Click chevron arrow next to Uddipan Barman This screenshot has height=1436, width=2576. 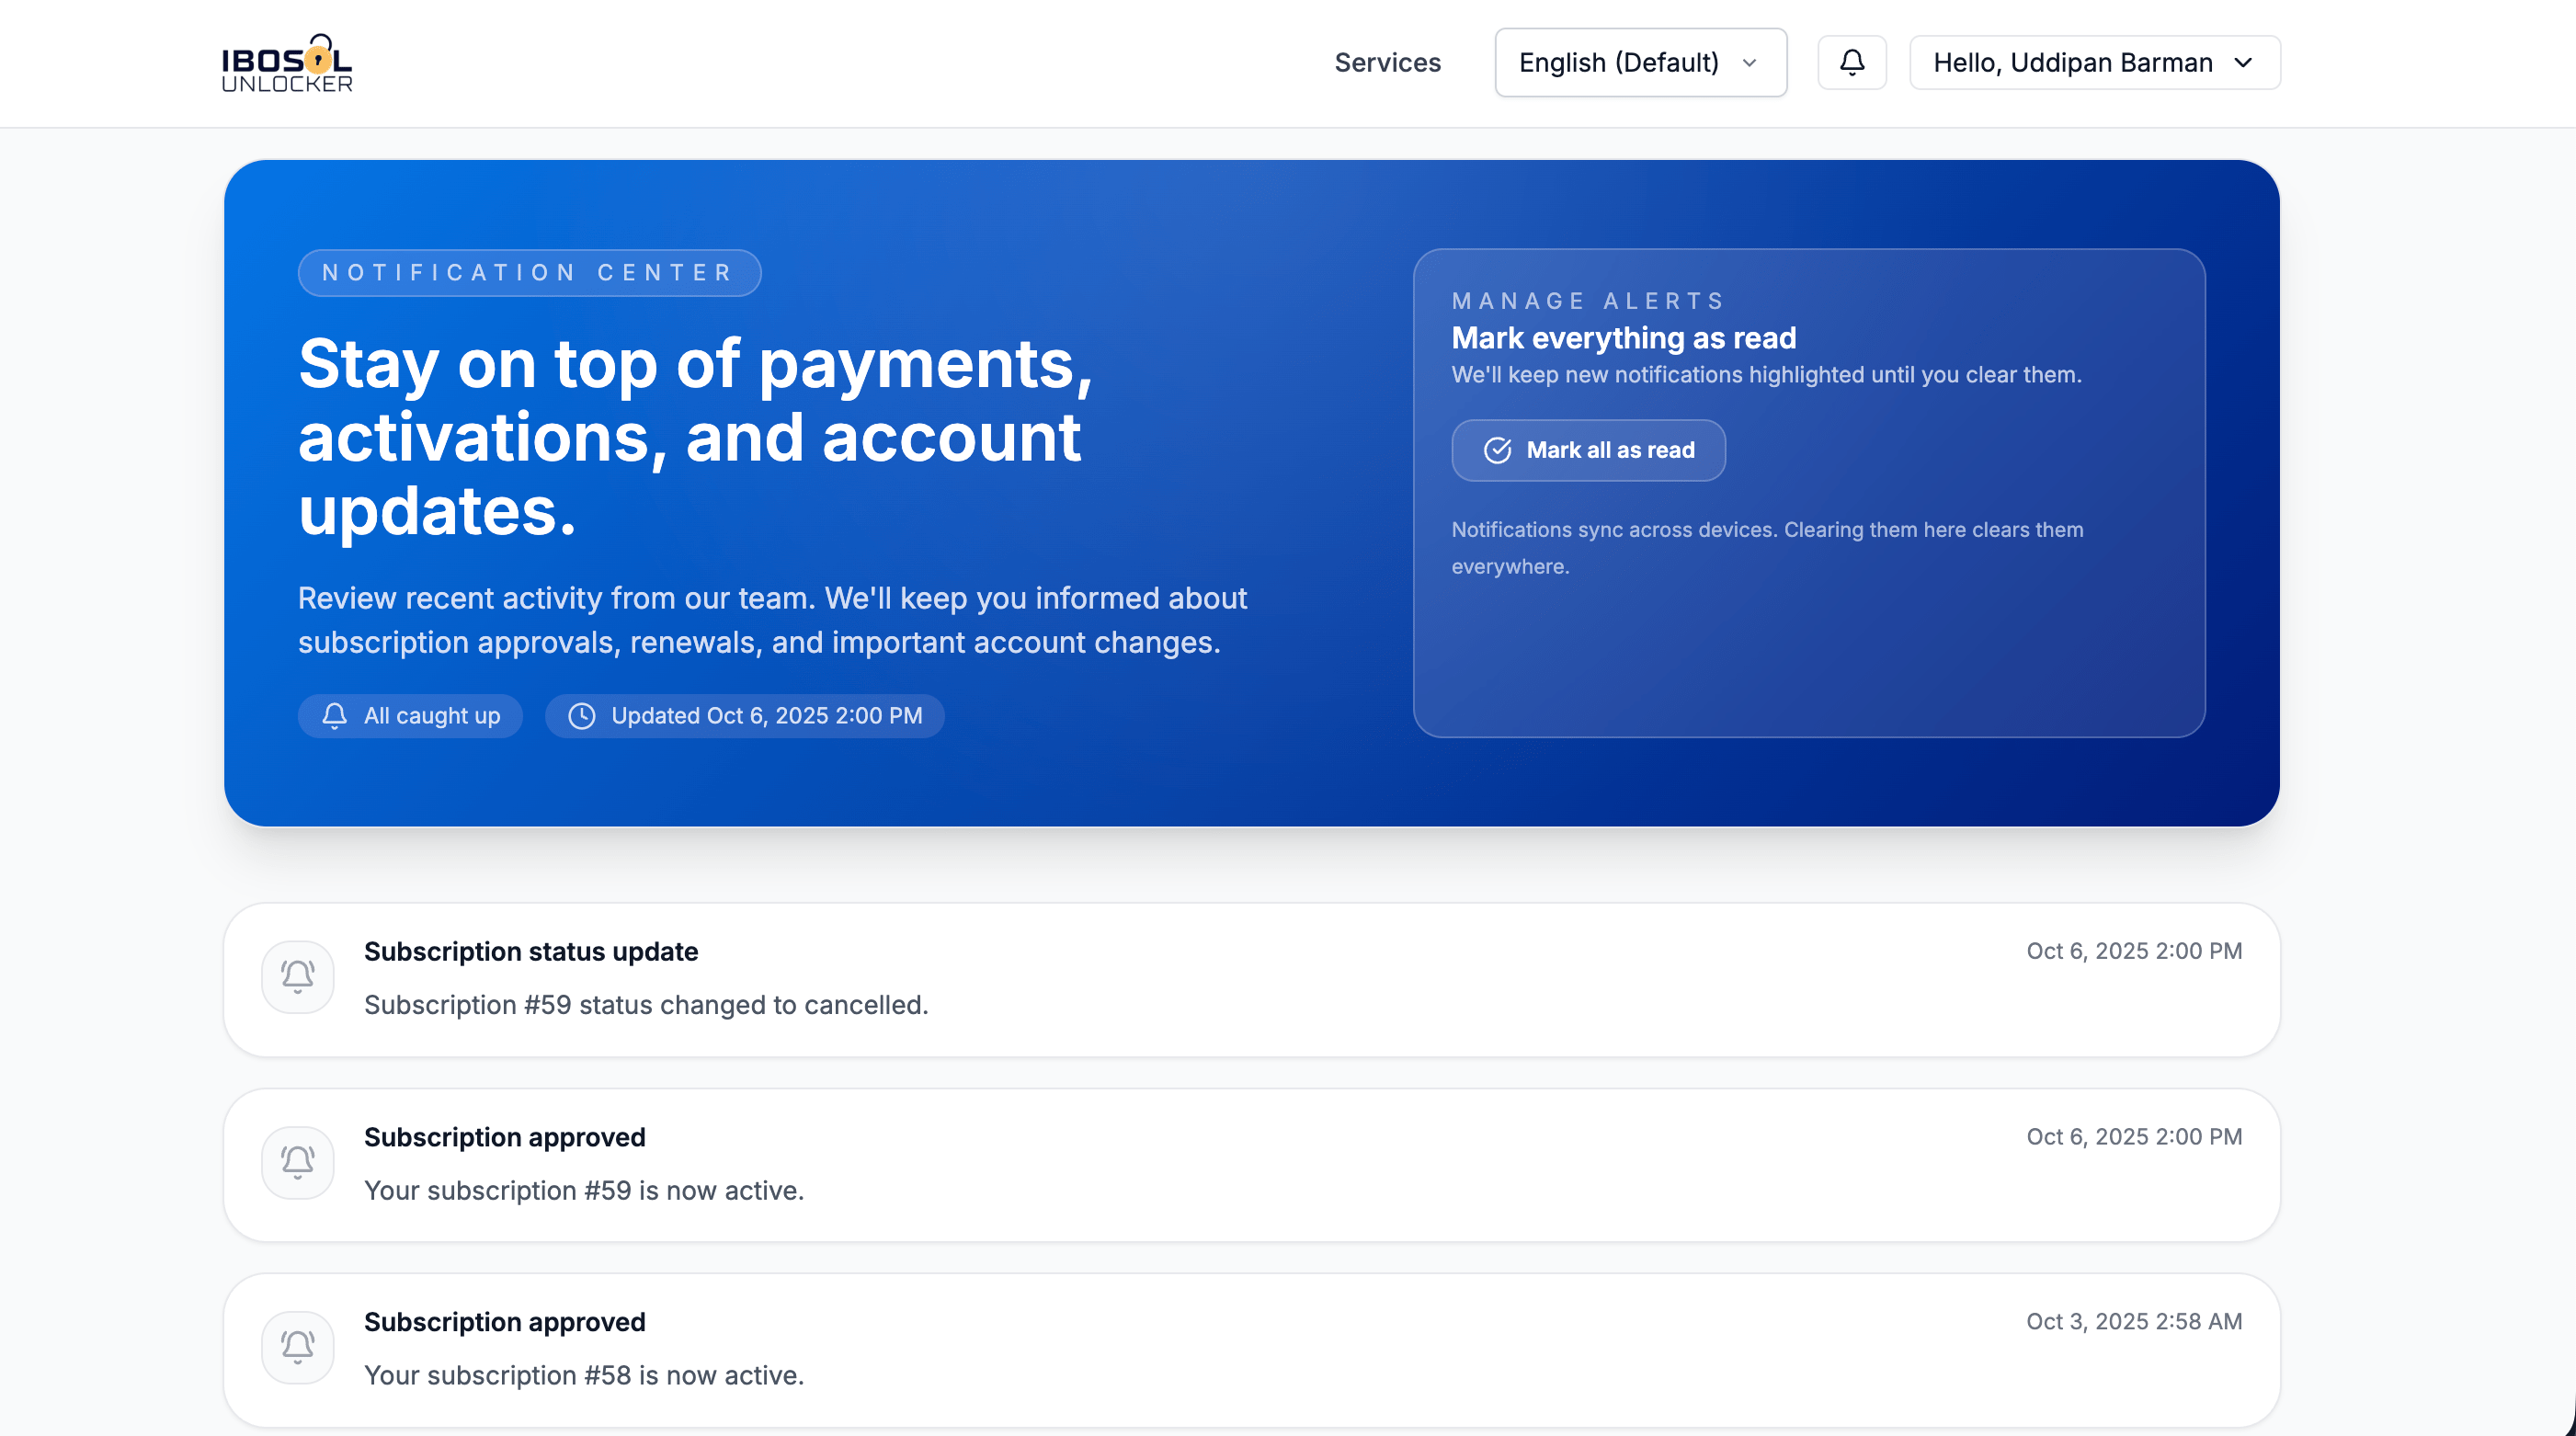point(2243,63)
